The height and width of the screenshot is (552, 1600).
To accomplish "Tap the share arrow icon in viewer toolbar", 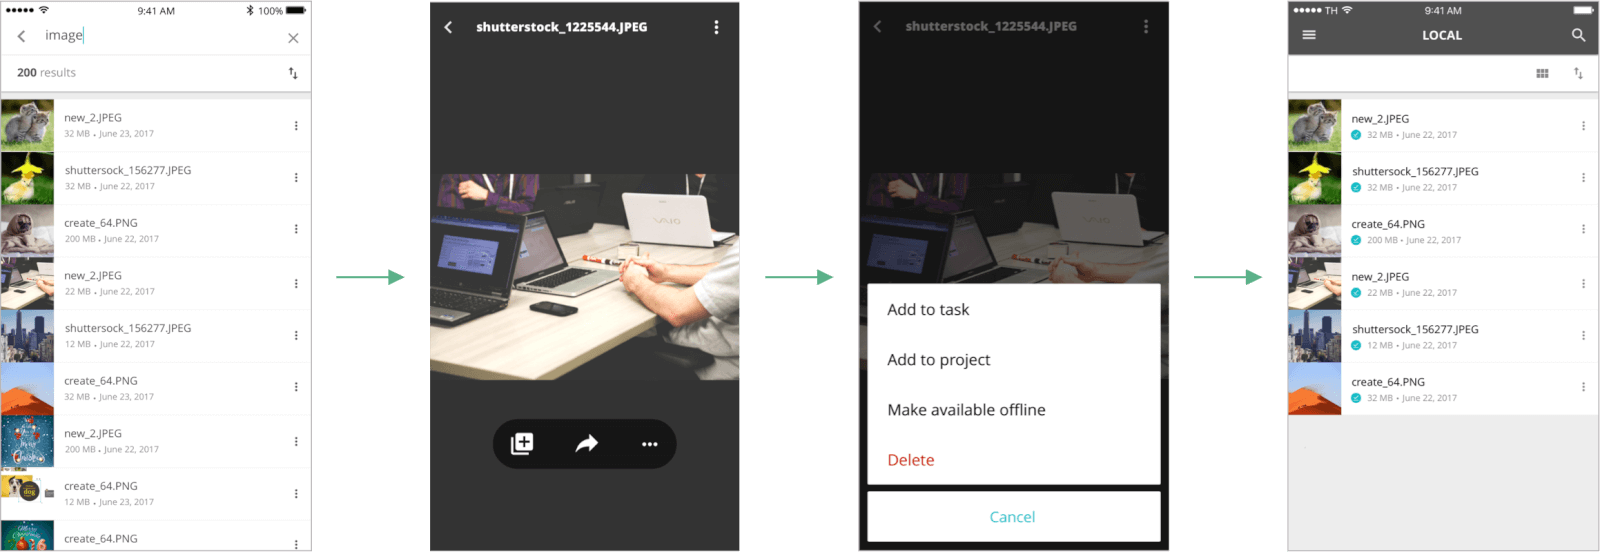I will pyautogui.click(x=586, y=444).
